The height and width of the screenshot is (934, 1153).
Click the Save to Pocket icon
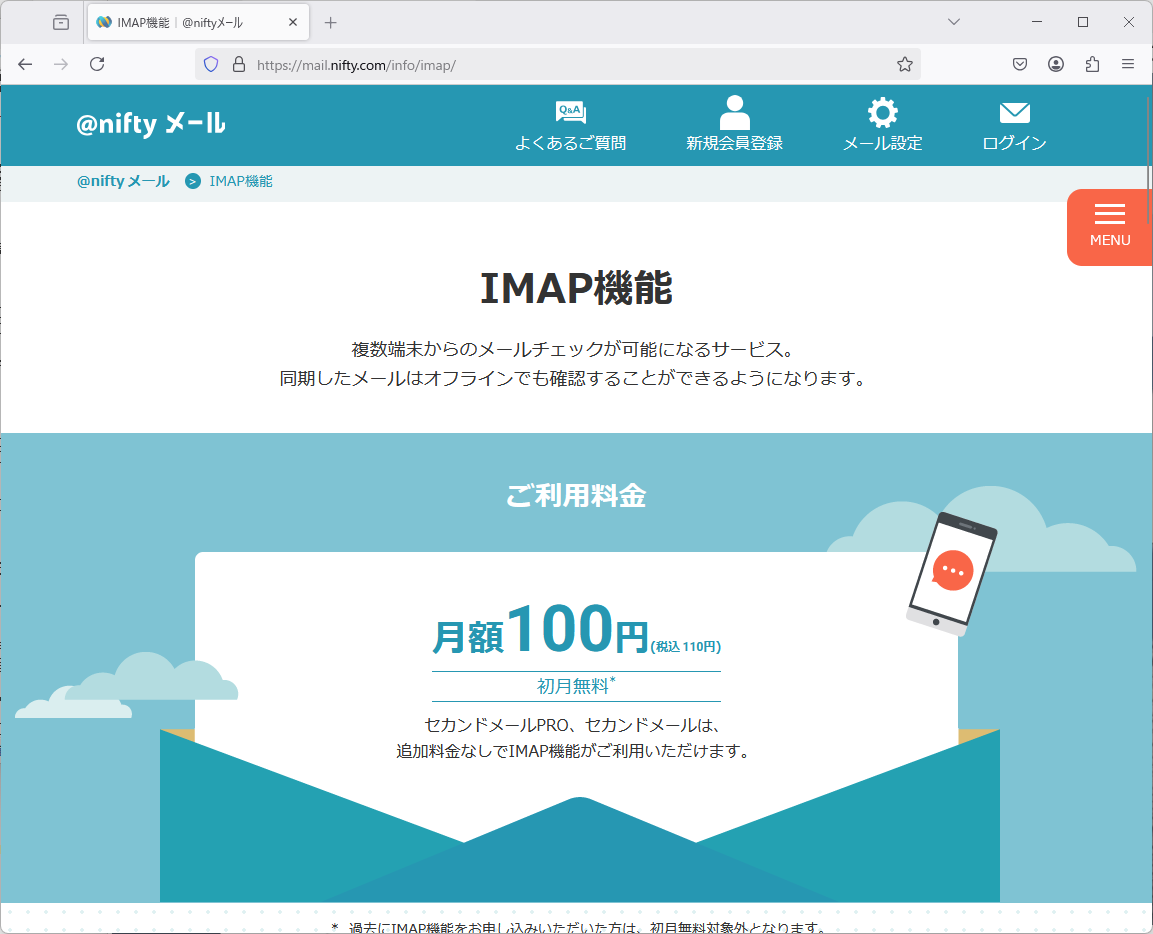1020,64
